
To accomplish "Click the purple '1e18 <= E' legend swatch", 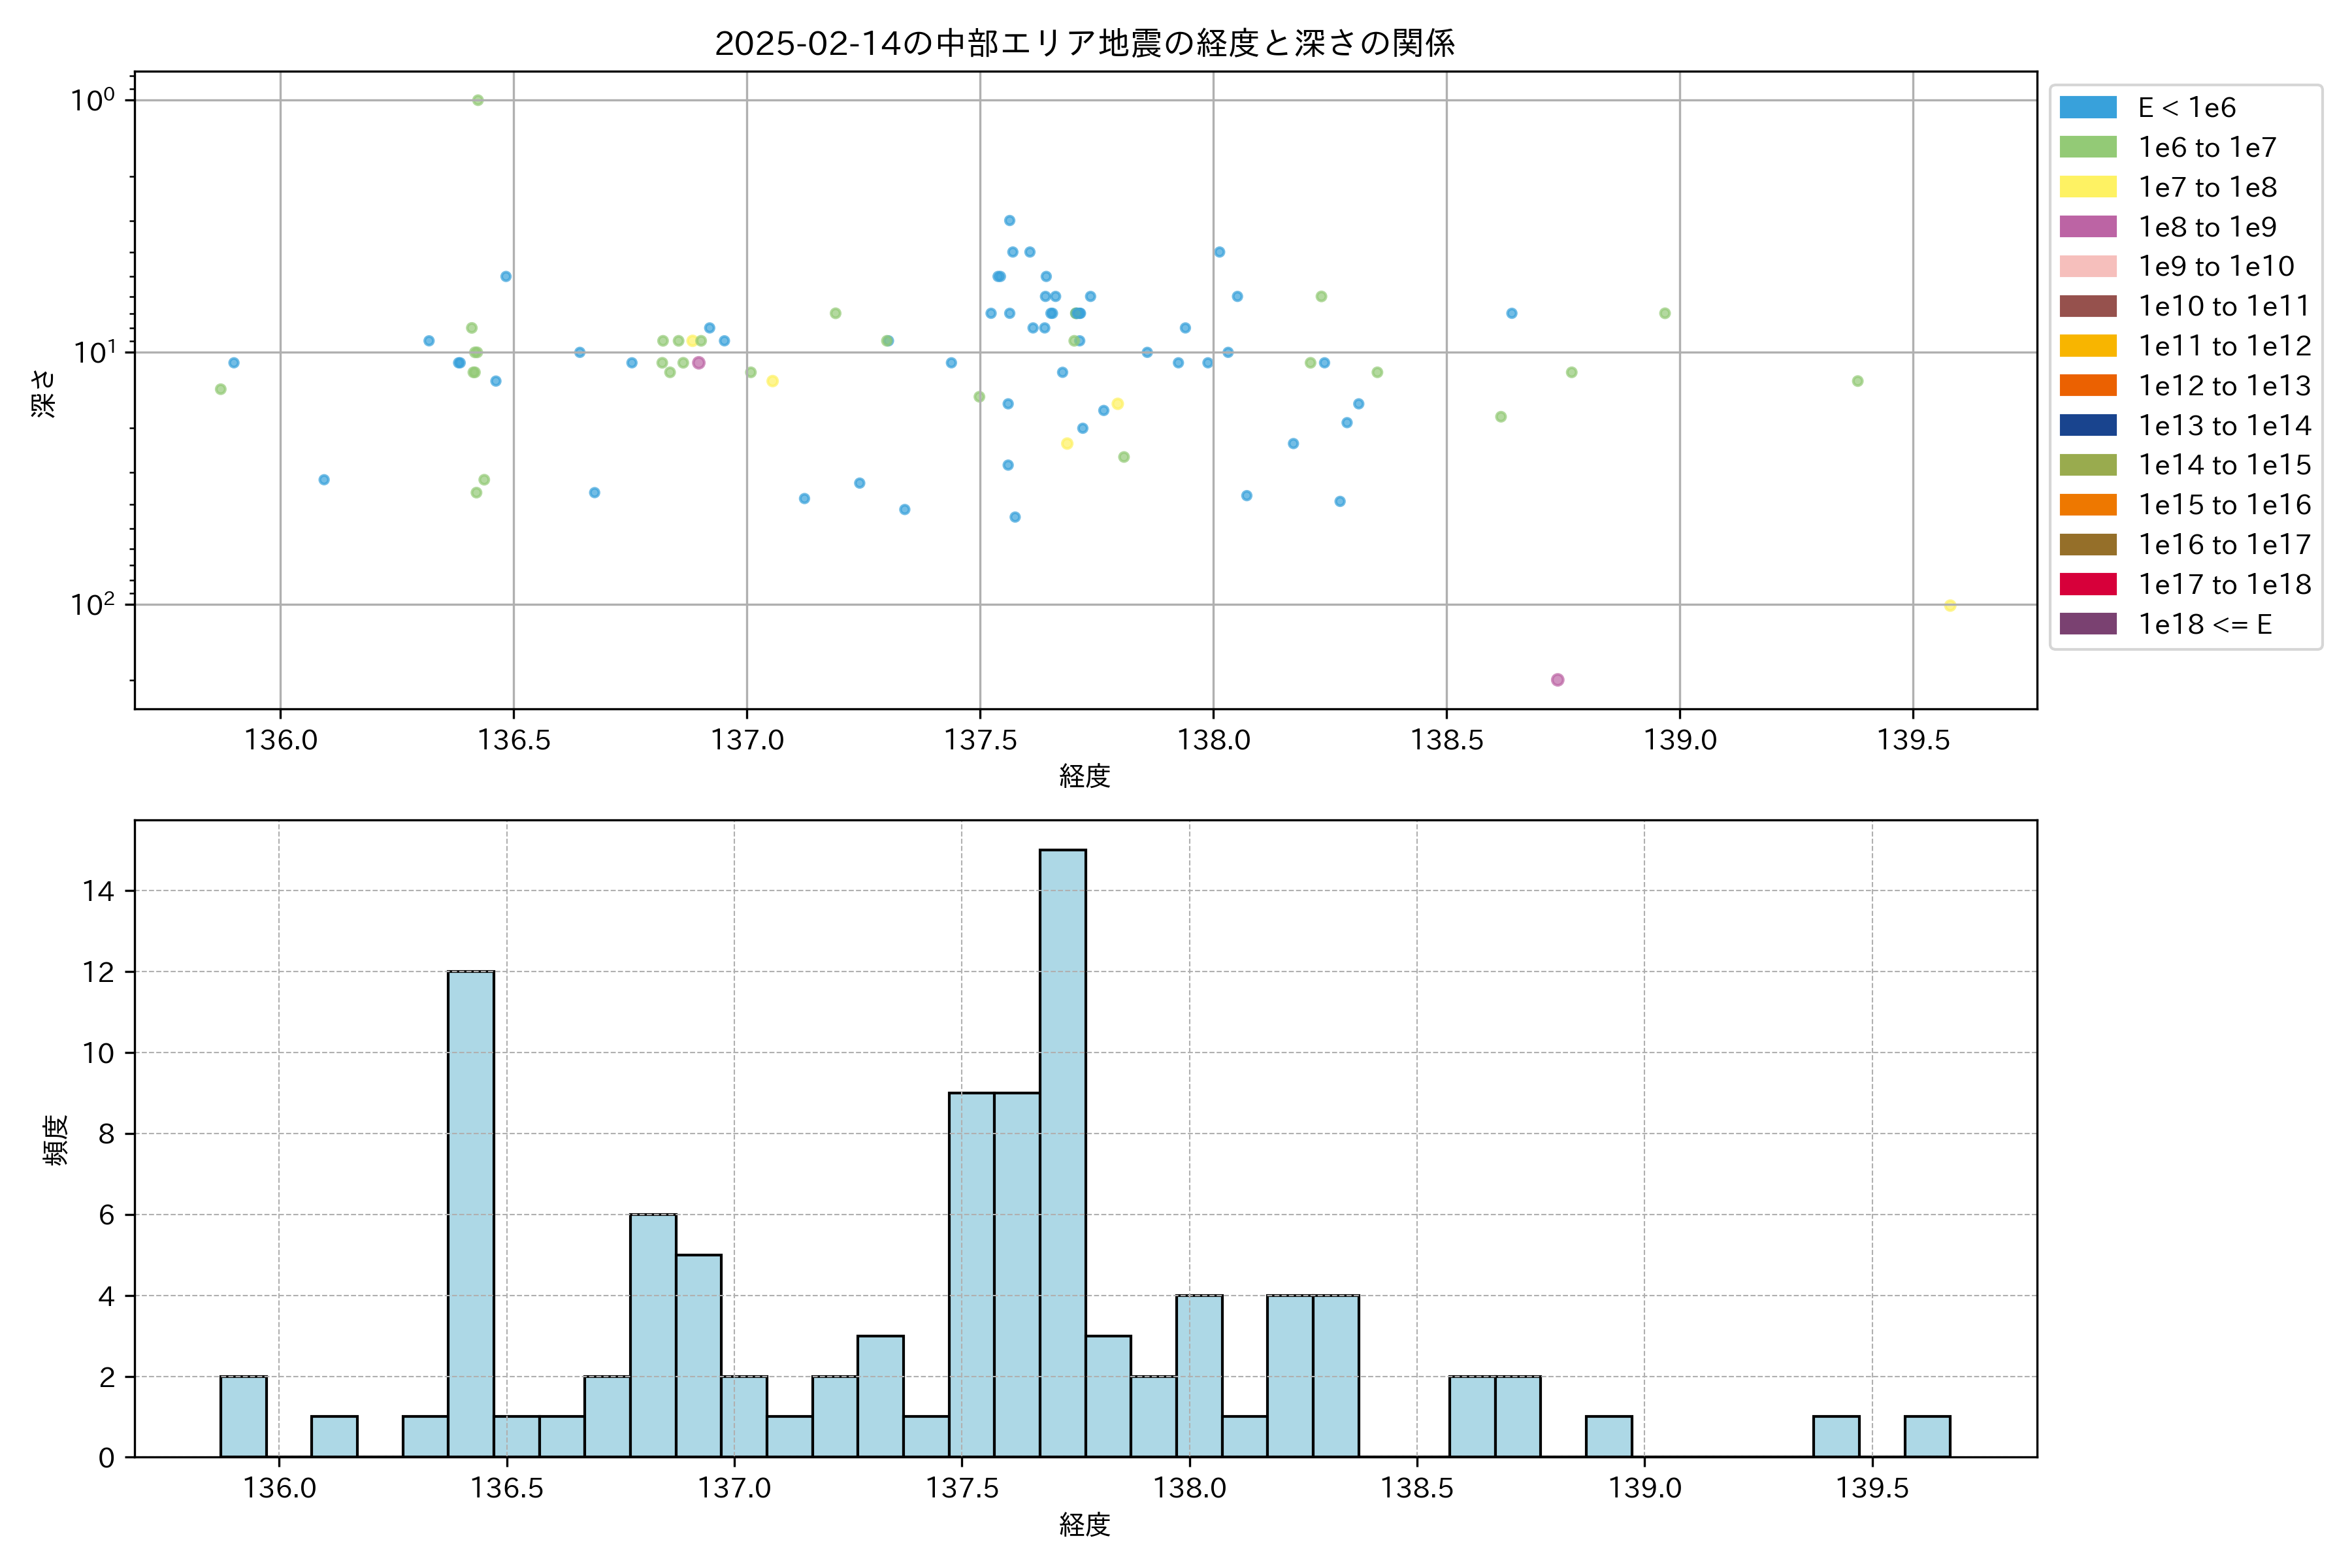I will (2087, 624).
